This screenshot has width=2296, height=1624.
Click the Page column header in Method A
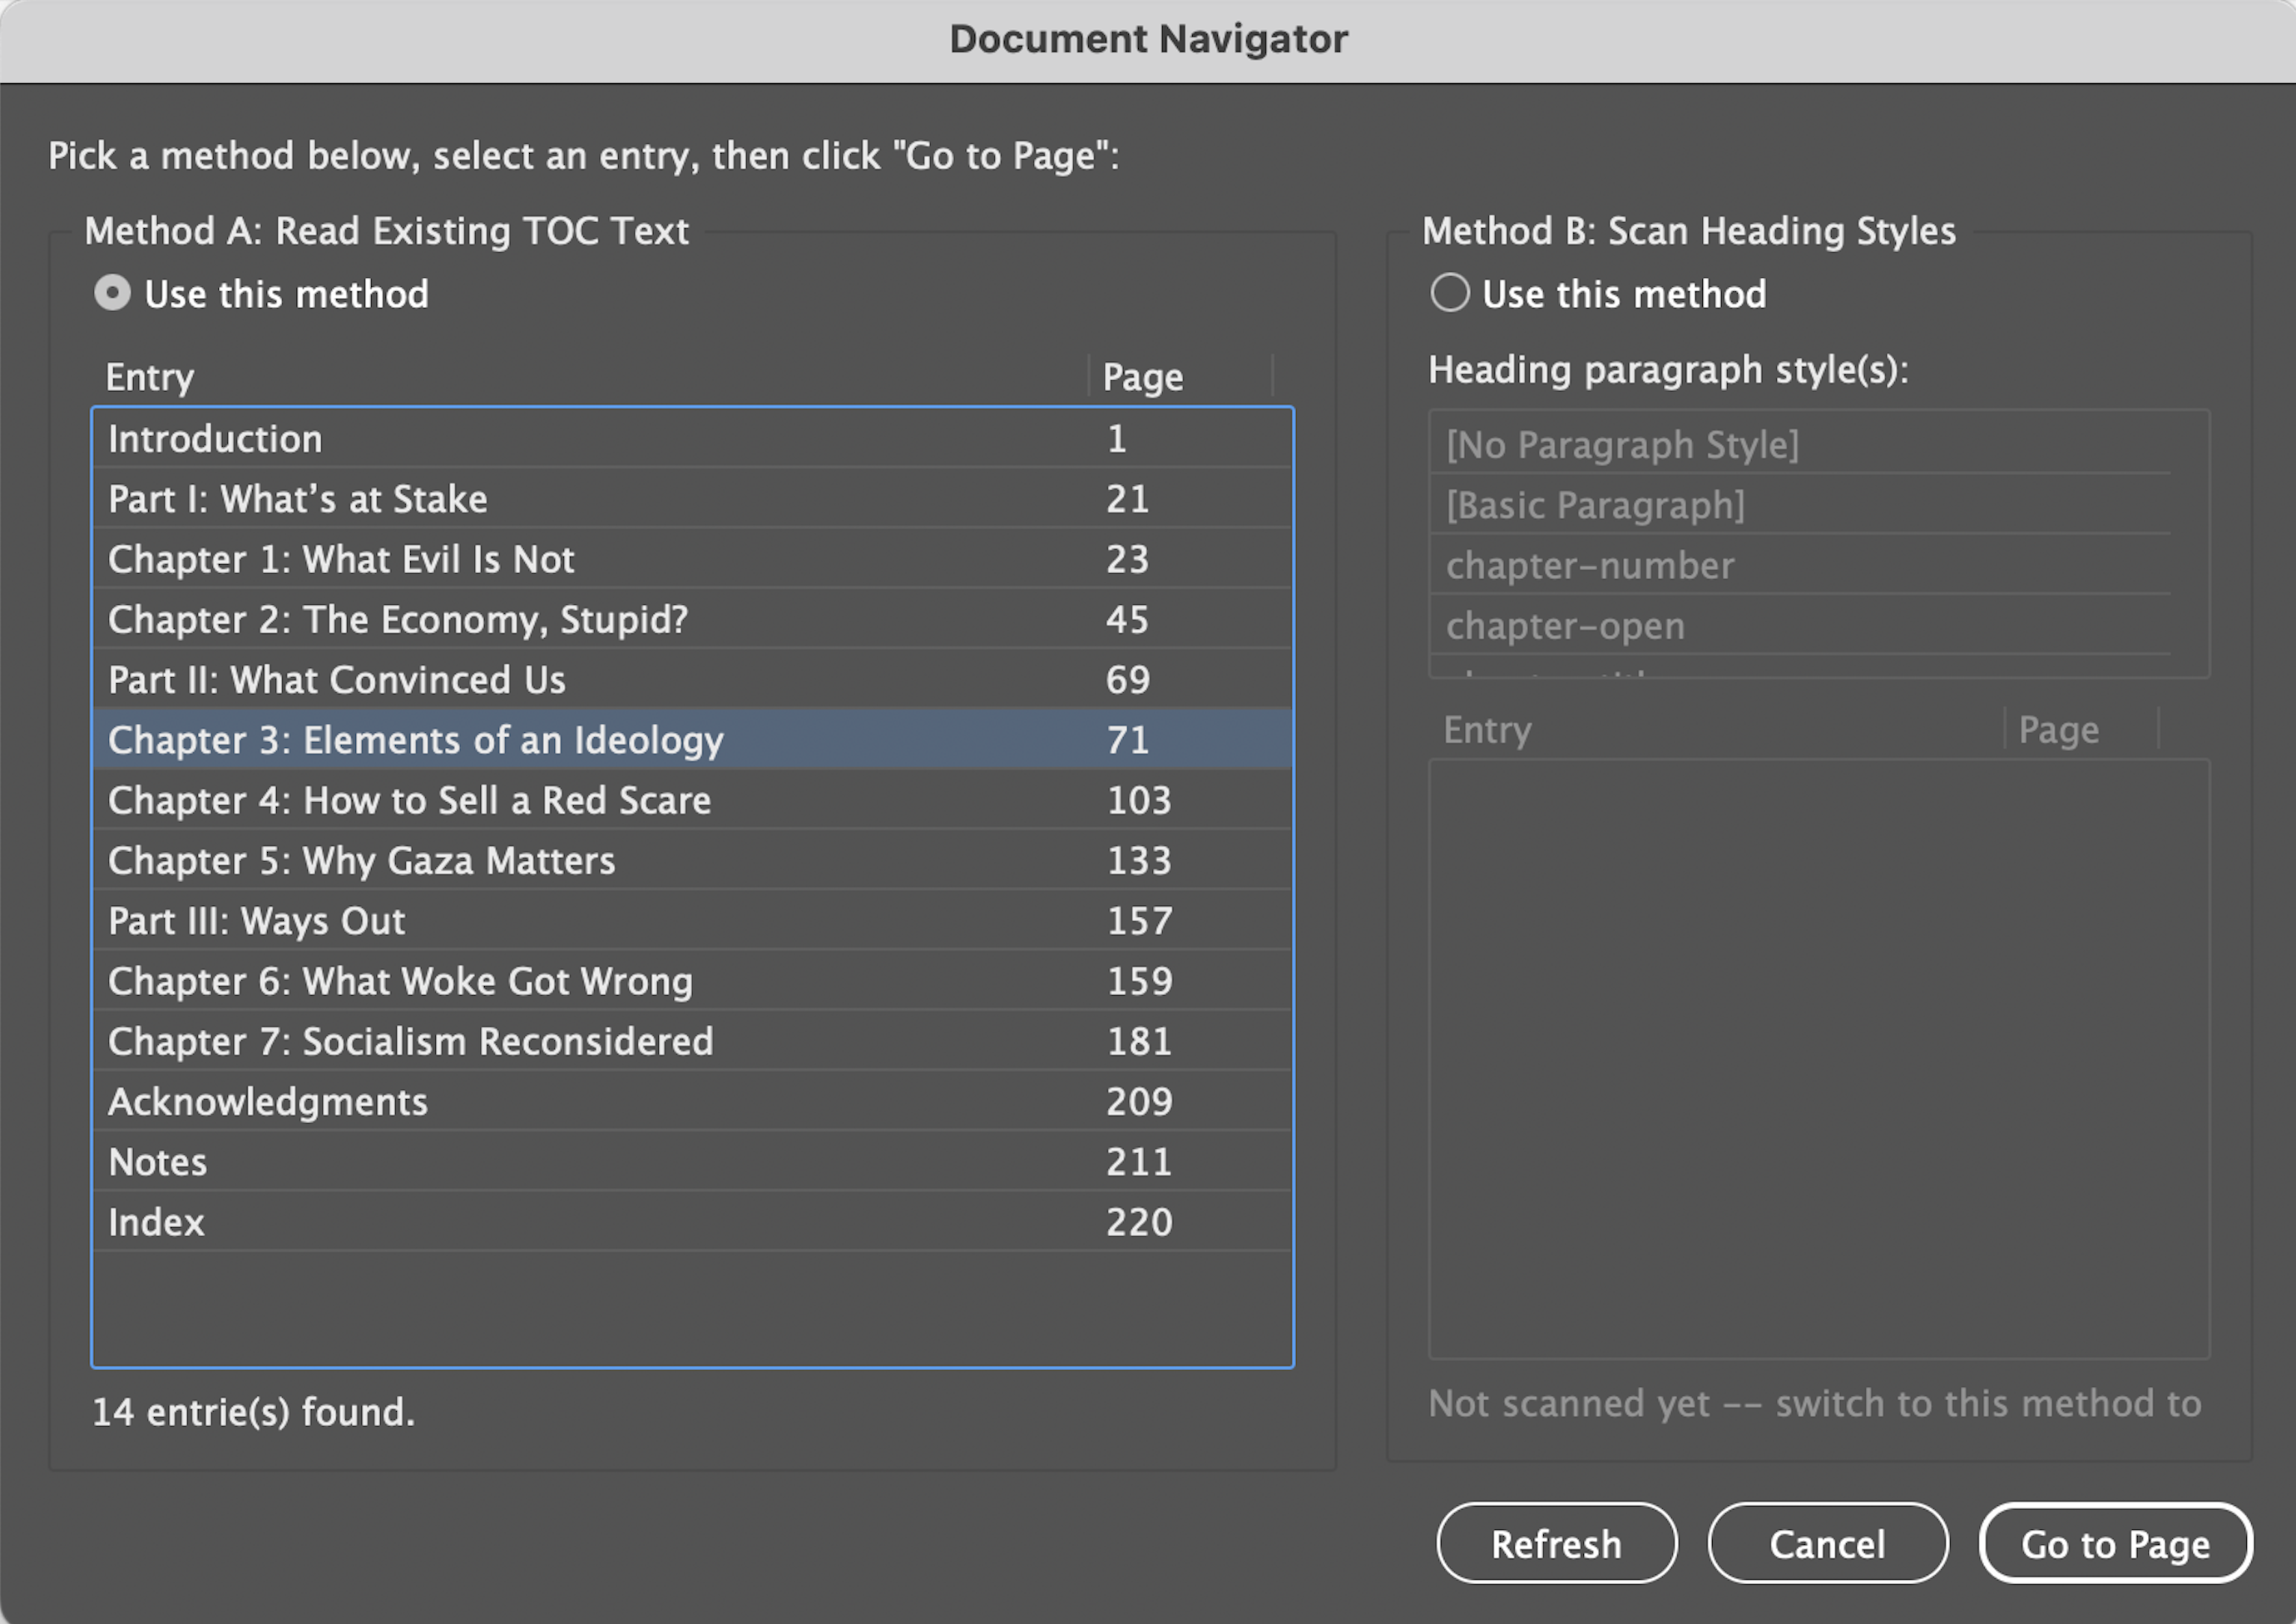pyautogui.click(x=1181, y=377)
